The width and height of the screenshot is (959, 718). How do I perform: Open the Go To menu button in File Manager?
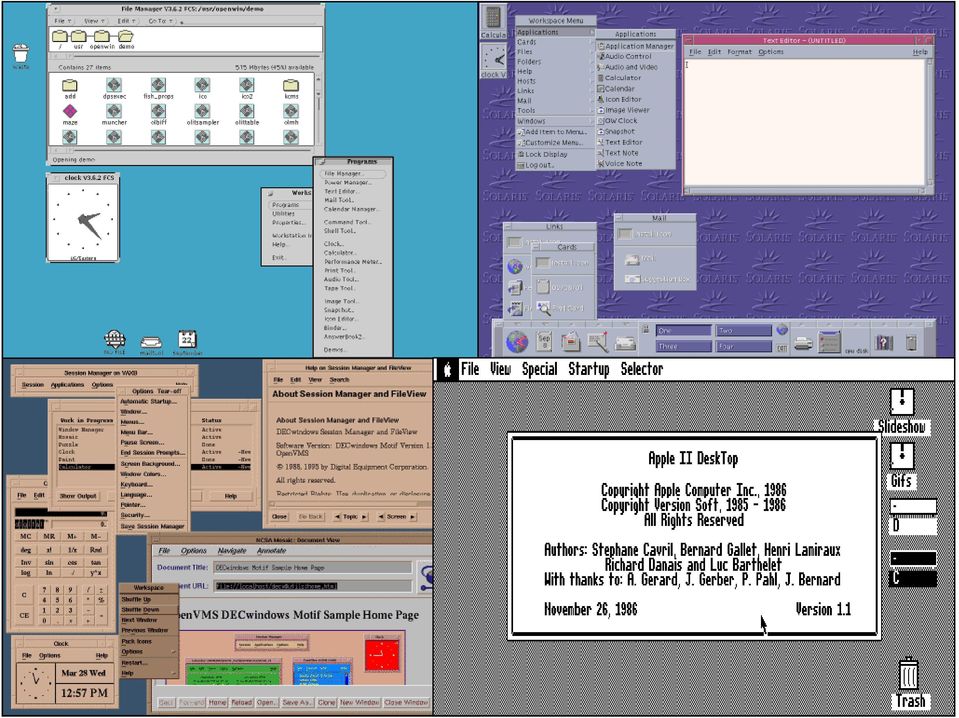(x=160, y=21)
